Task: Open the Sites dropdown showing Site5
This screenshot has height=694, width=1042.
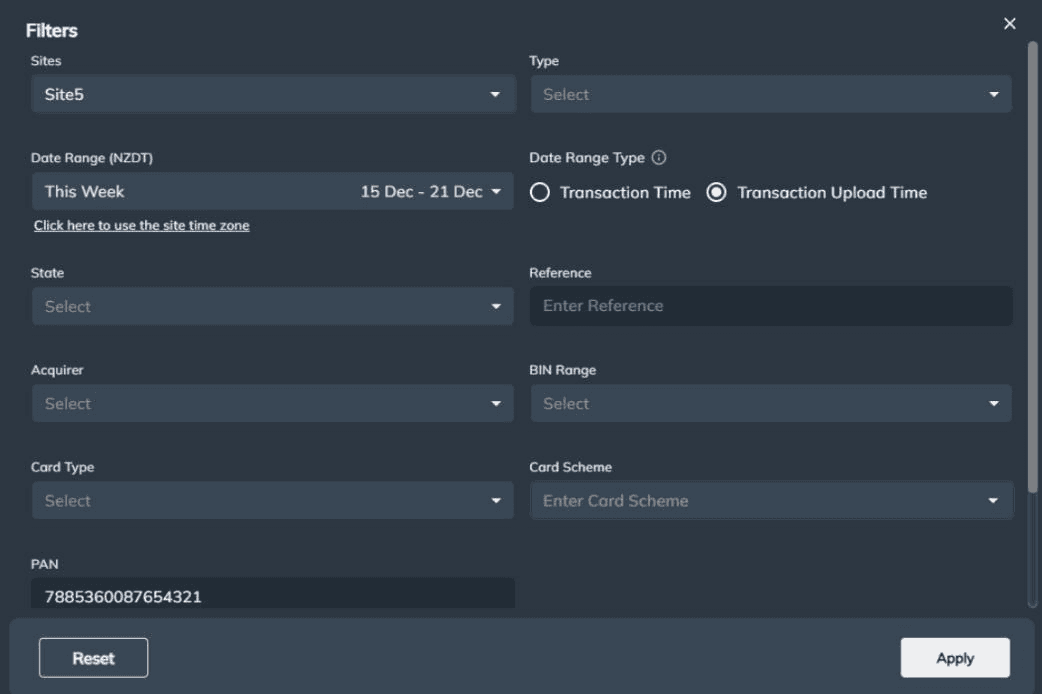Action: pos(273,94)
